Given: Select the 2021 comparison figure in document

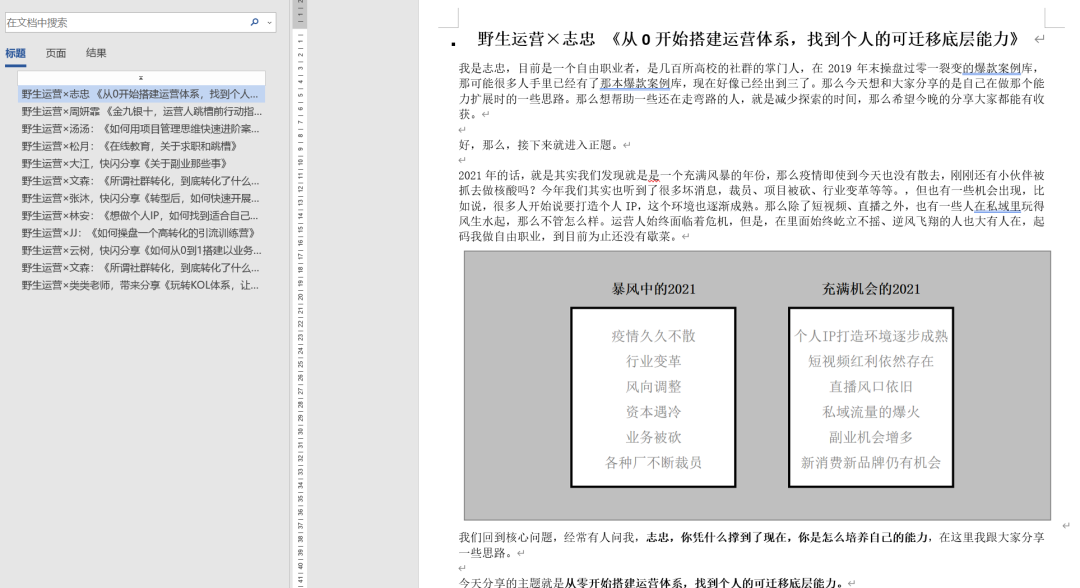Looking at the screenshot, I should point(757,385).
